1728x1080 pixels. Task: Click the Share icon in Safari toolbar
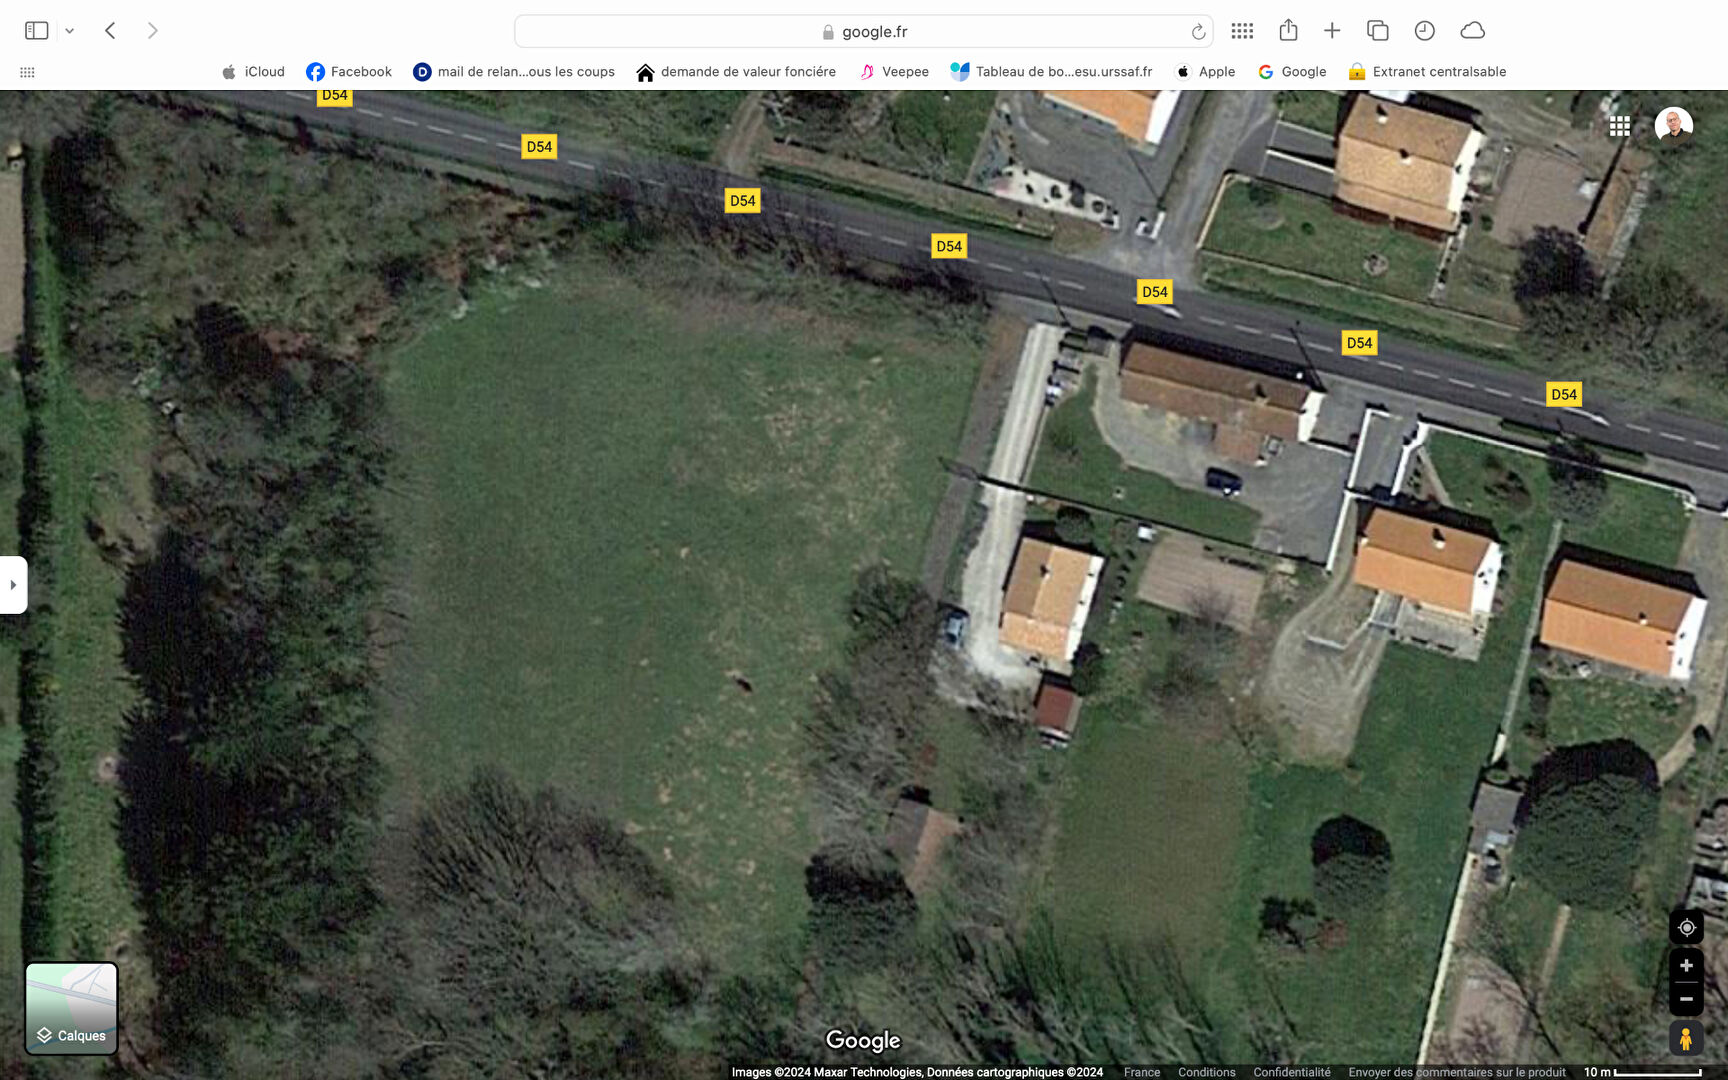pos(1288,30)
